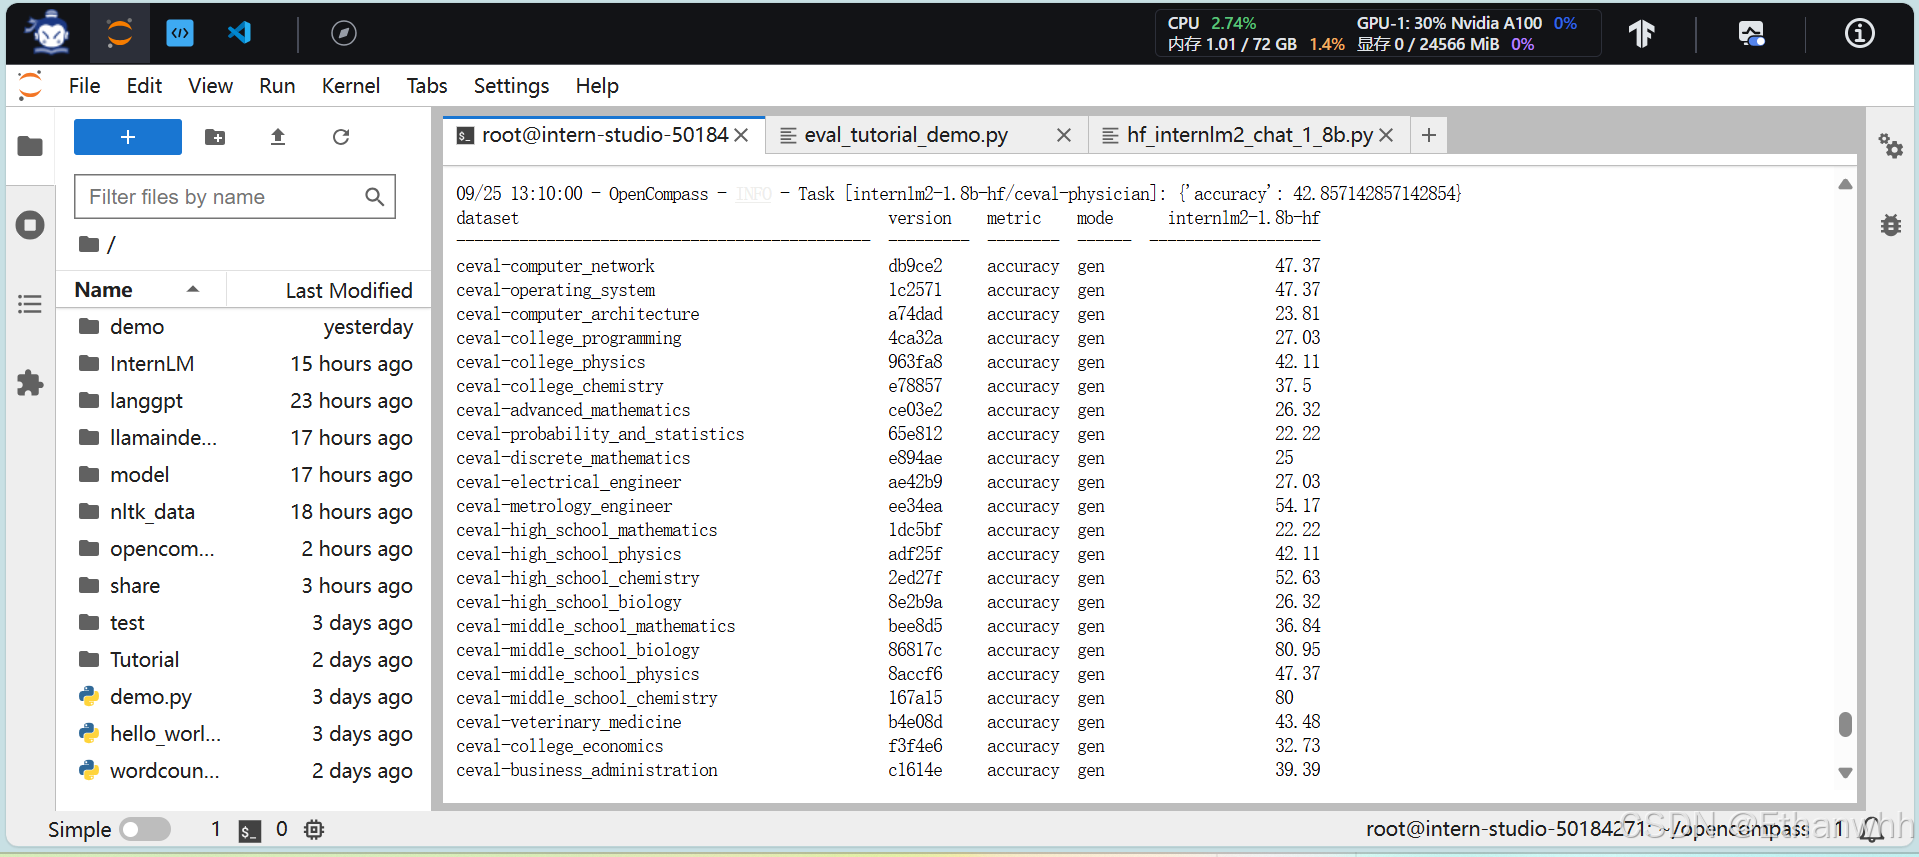The image size is (1919, 857).
Task: Click the InternStudio mascot logo
Action: [x=48, y=33]
